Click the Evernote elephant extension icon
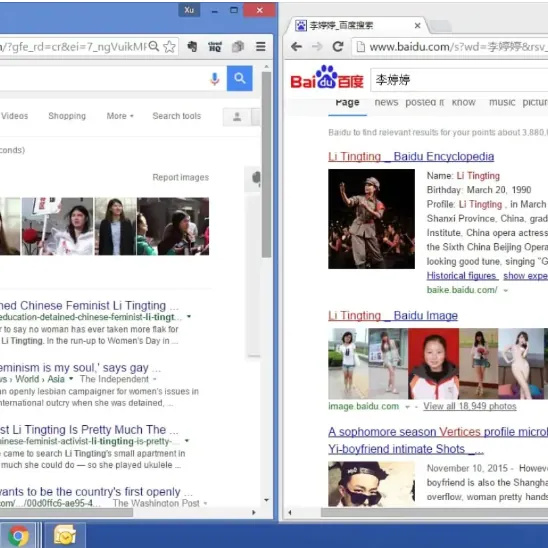548x548 pixels. point(192,46)
